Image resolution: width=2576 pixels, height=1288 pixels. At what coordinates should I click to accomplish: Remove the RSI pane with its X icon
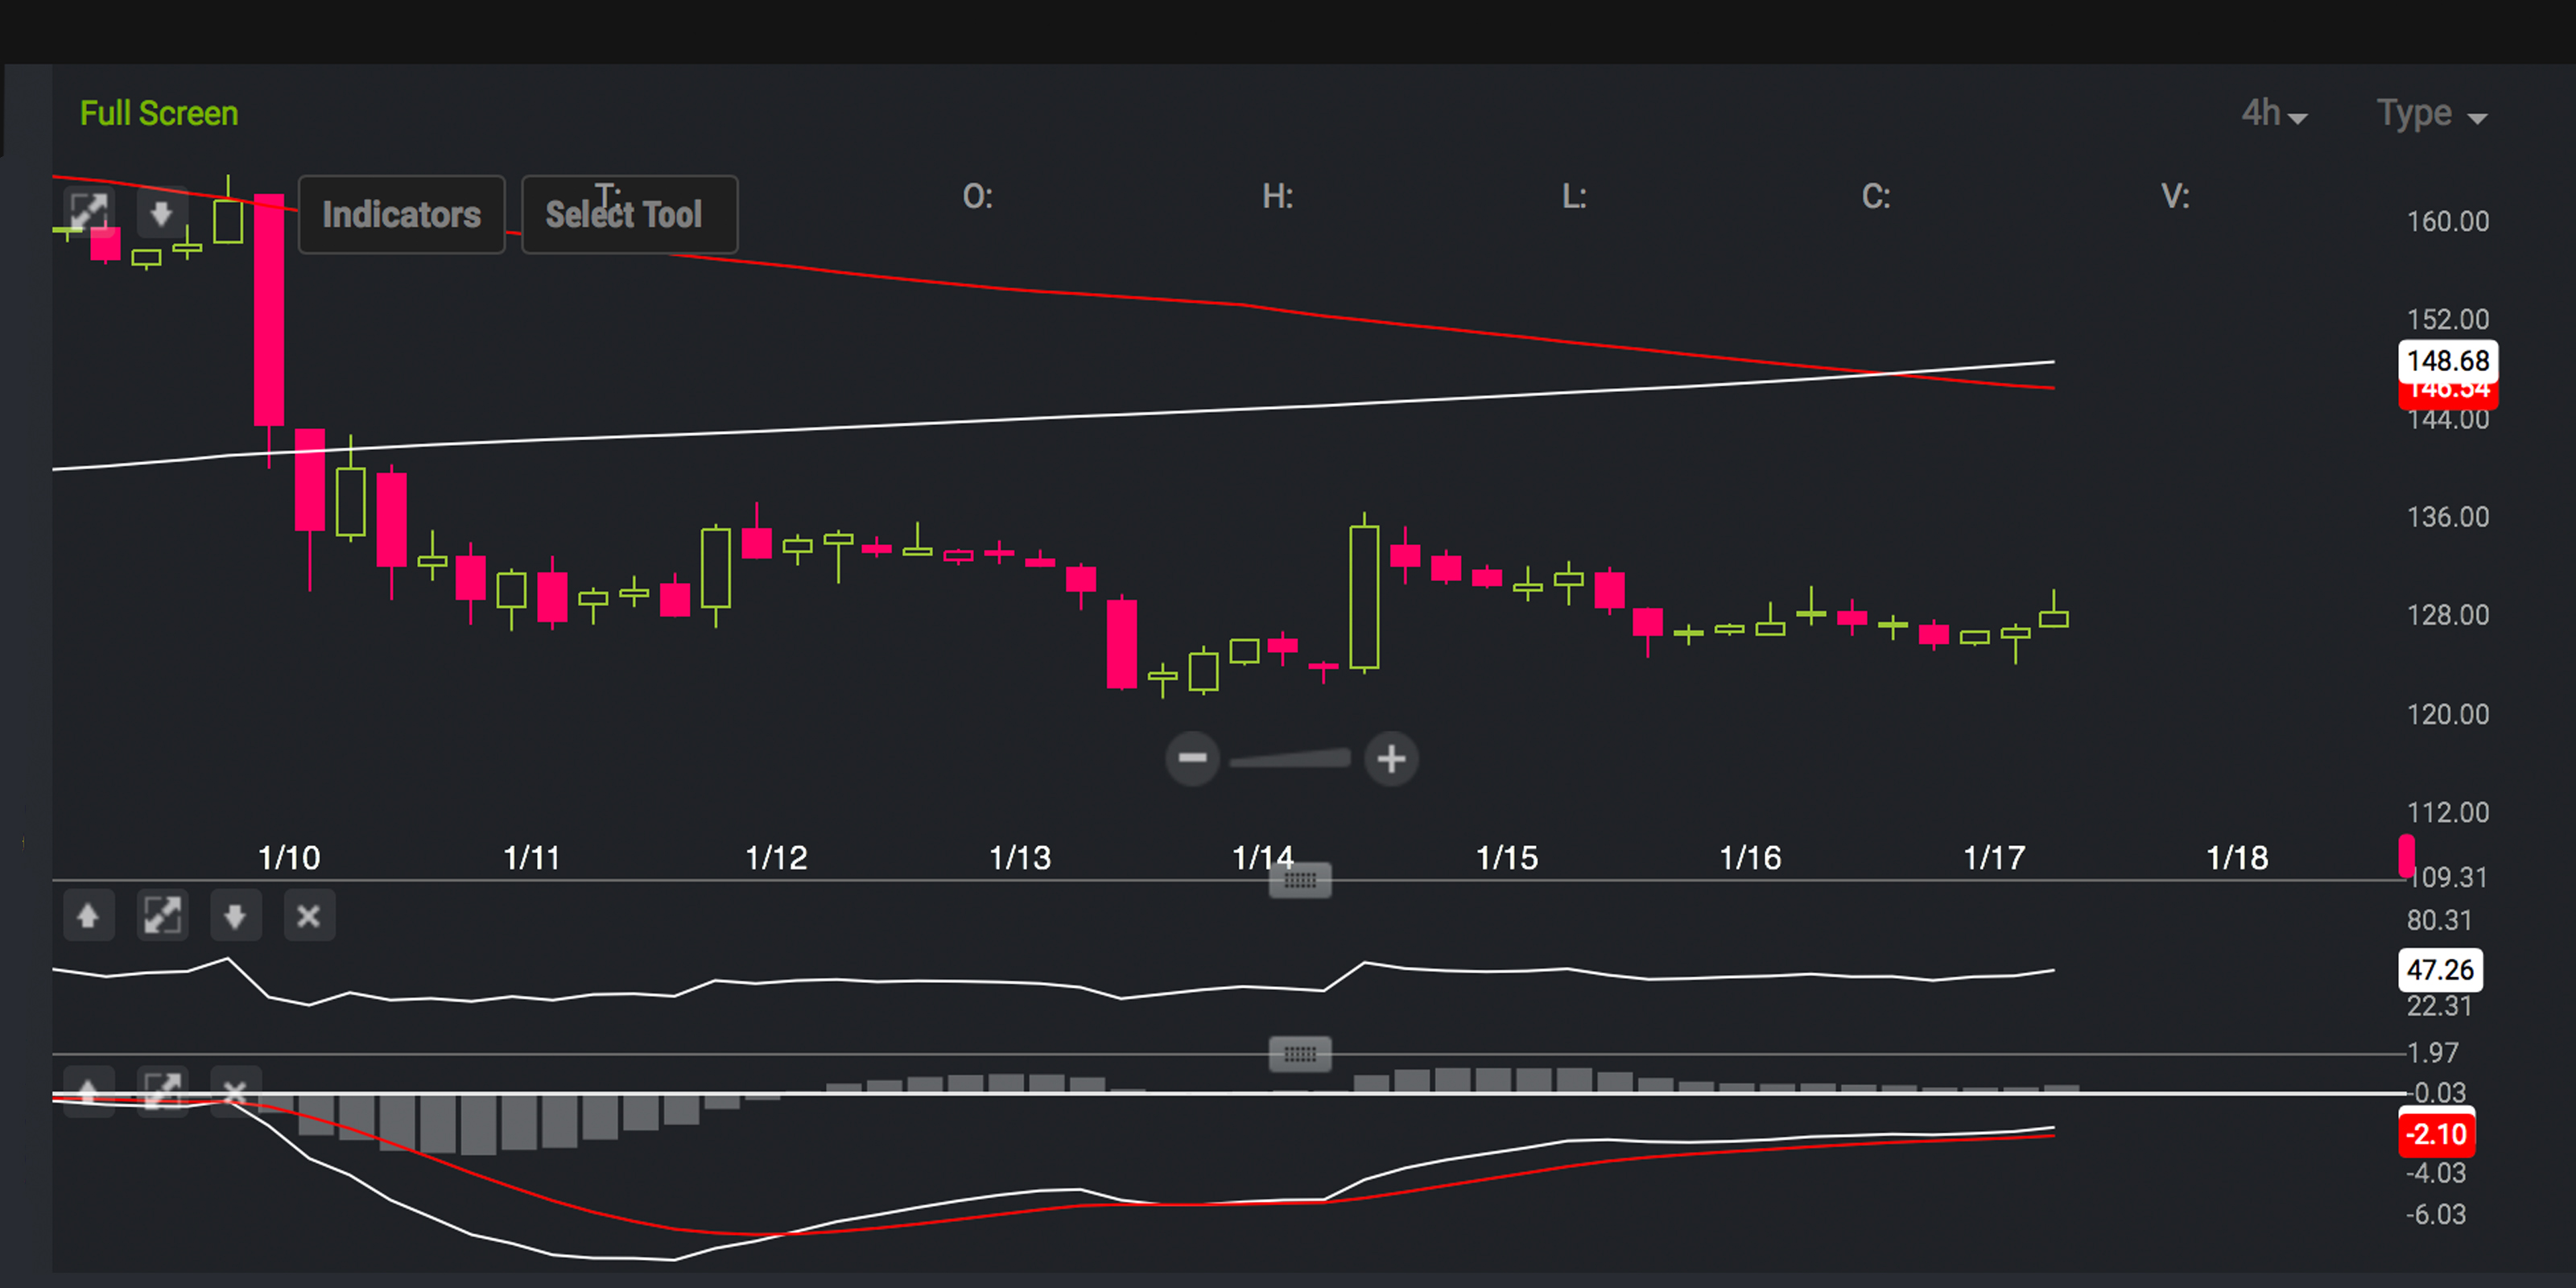click(309, 915)
